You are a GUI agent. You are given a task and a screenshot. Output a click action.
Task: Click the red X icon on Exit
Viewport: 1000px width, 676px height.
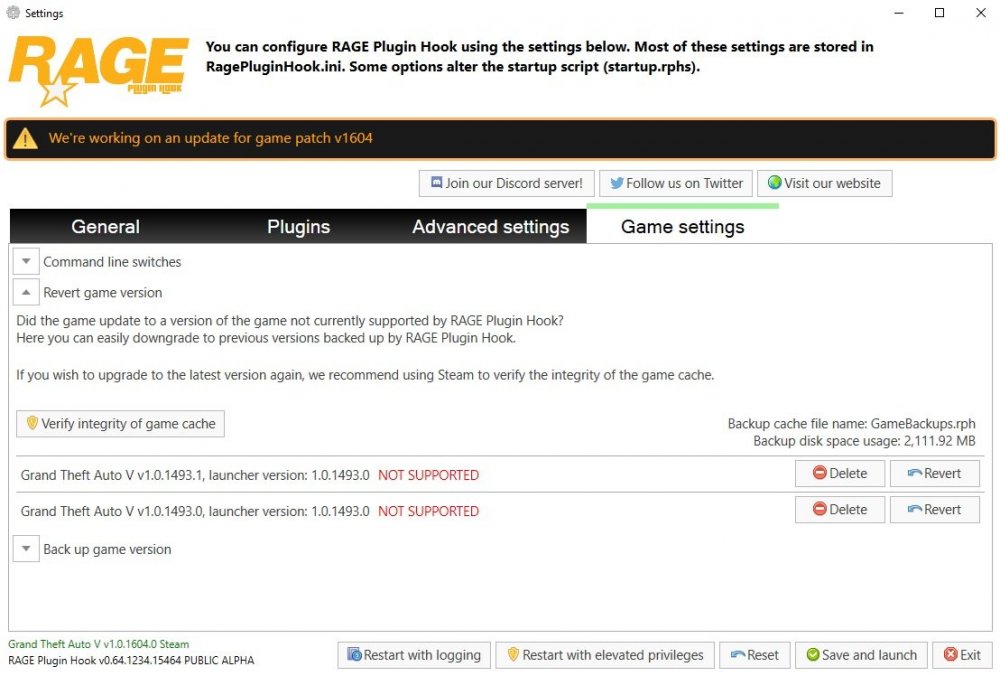click(950, 654)
